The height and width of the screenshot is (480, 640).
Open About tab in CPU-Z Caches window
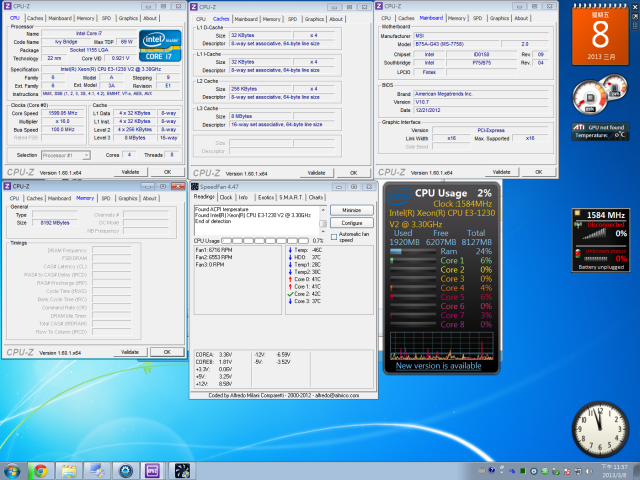(336, 19)
